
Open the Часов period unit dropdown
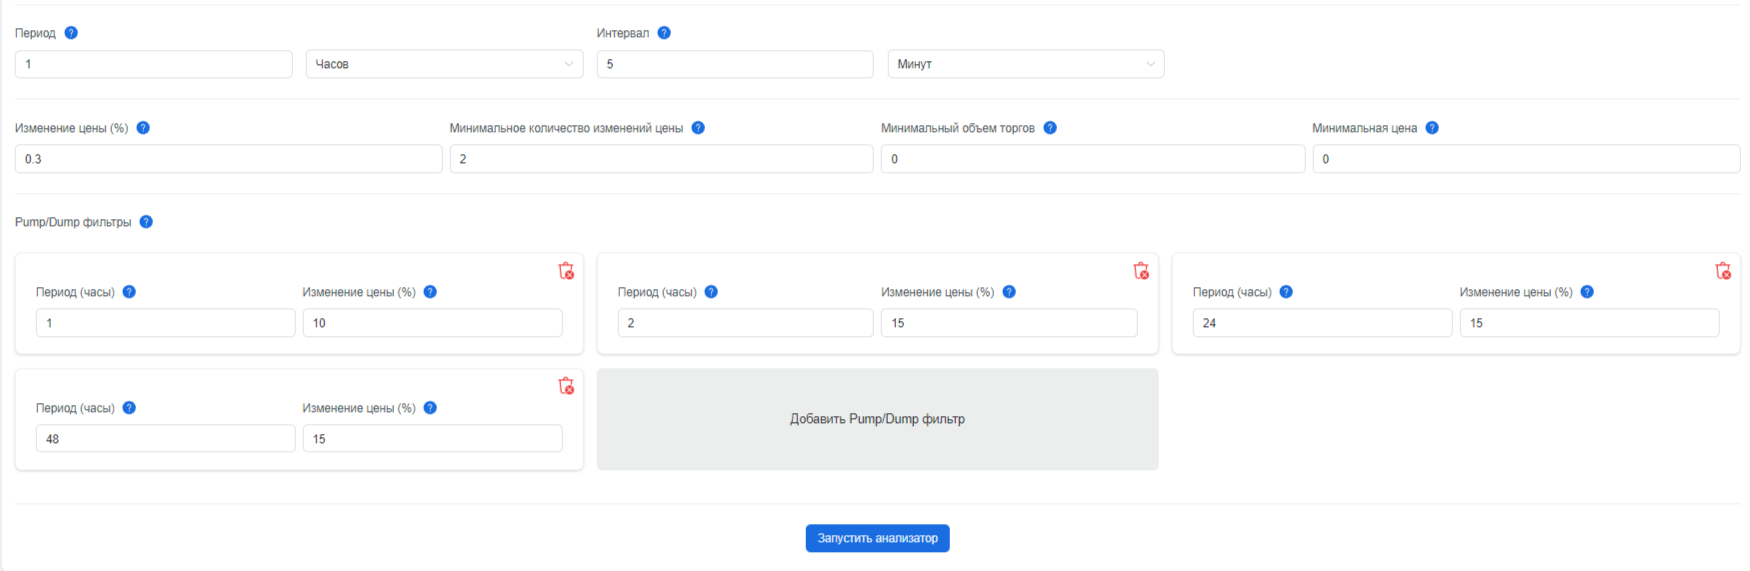[x=444, y=64]
